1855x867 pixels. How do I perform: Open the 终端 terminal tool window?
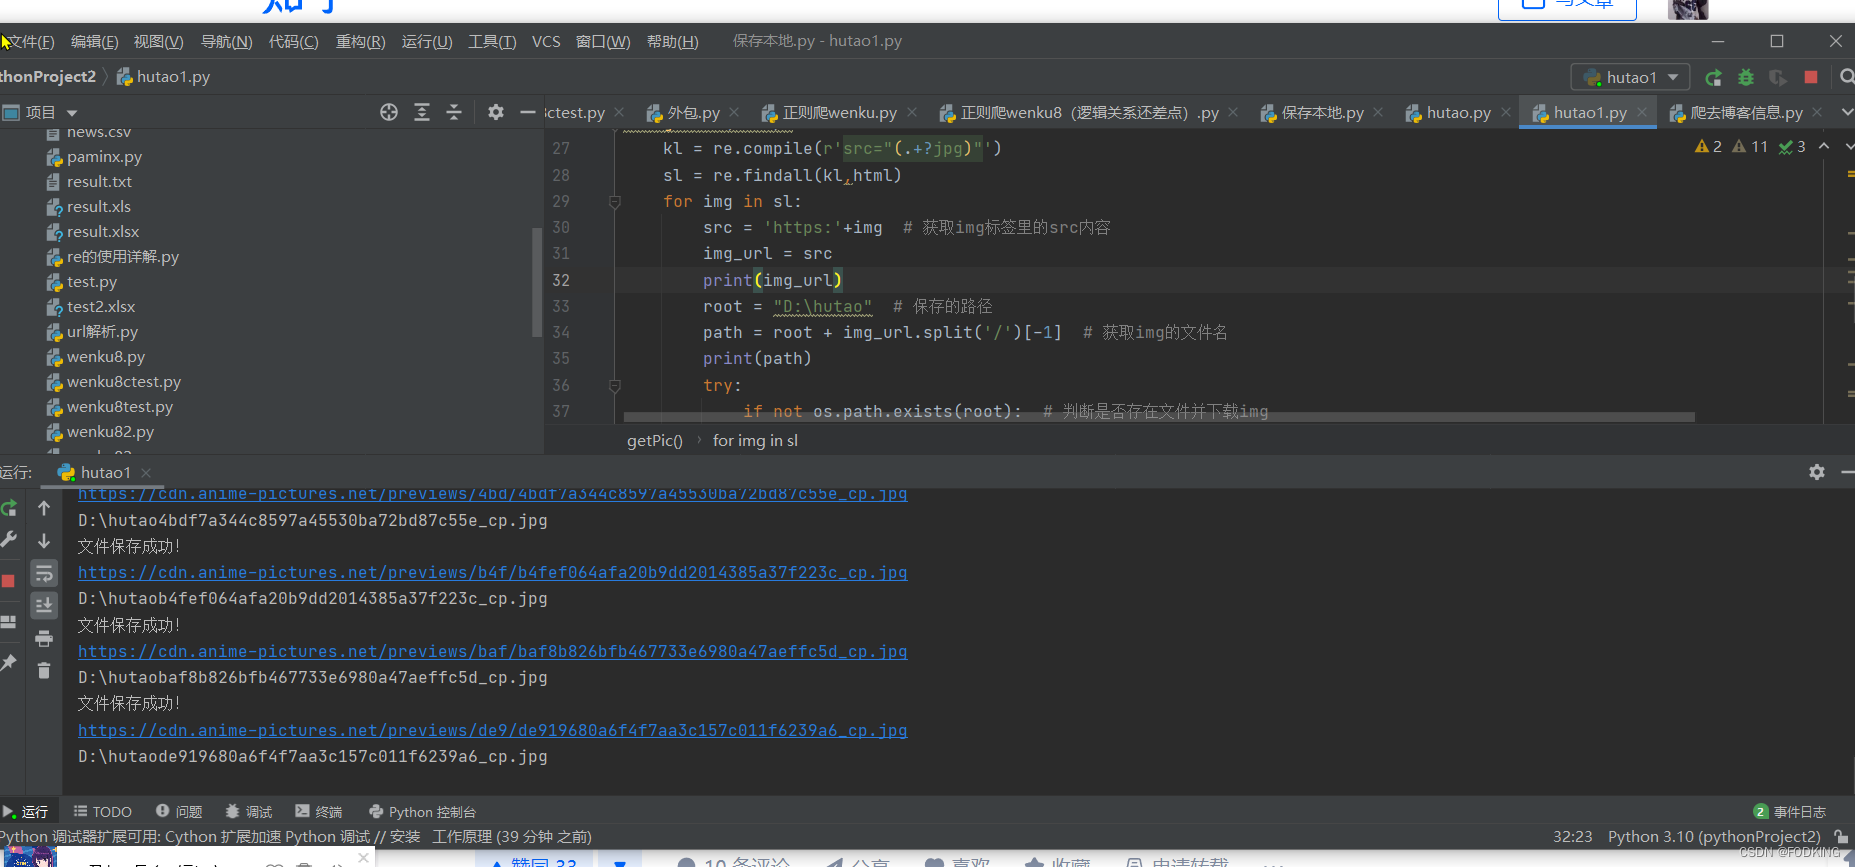(319, 812)
